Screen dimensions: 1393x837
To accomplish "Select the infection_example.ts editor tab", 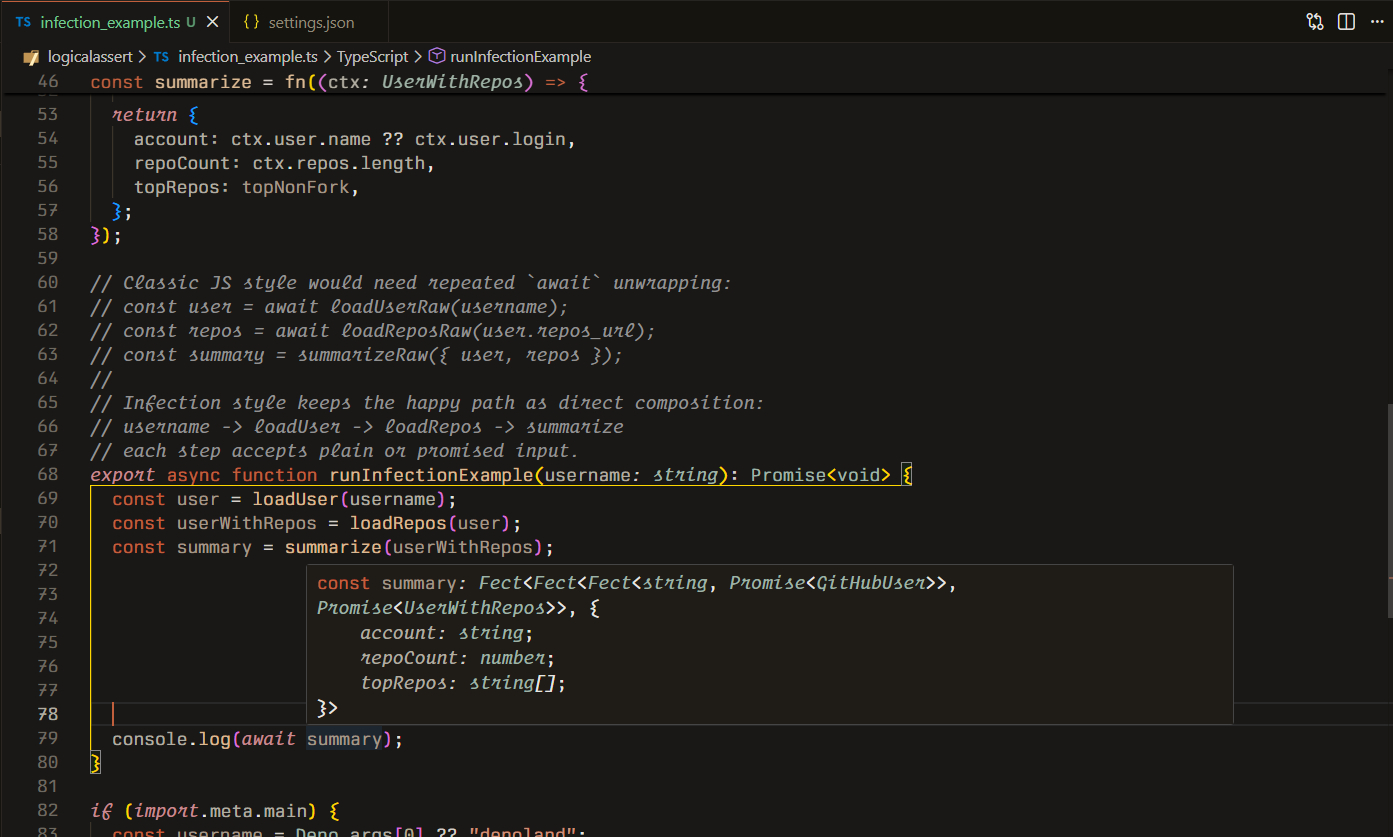I will 110,22.
